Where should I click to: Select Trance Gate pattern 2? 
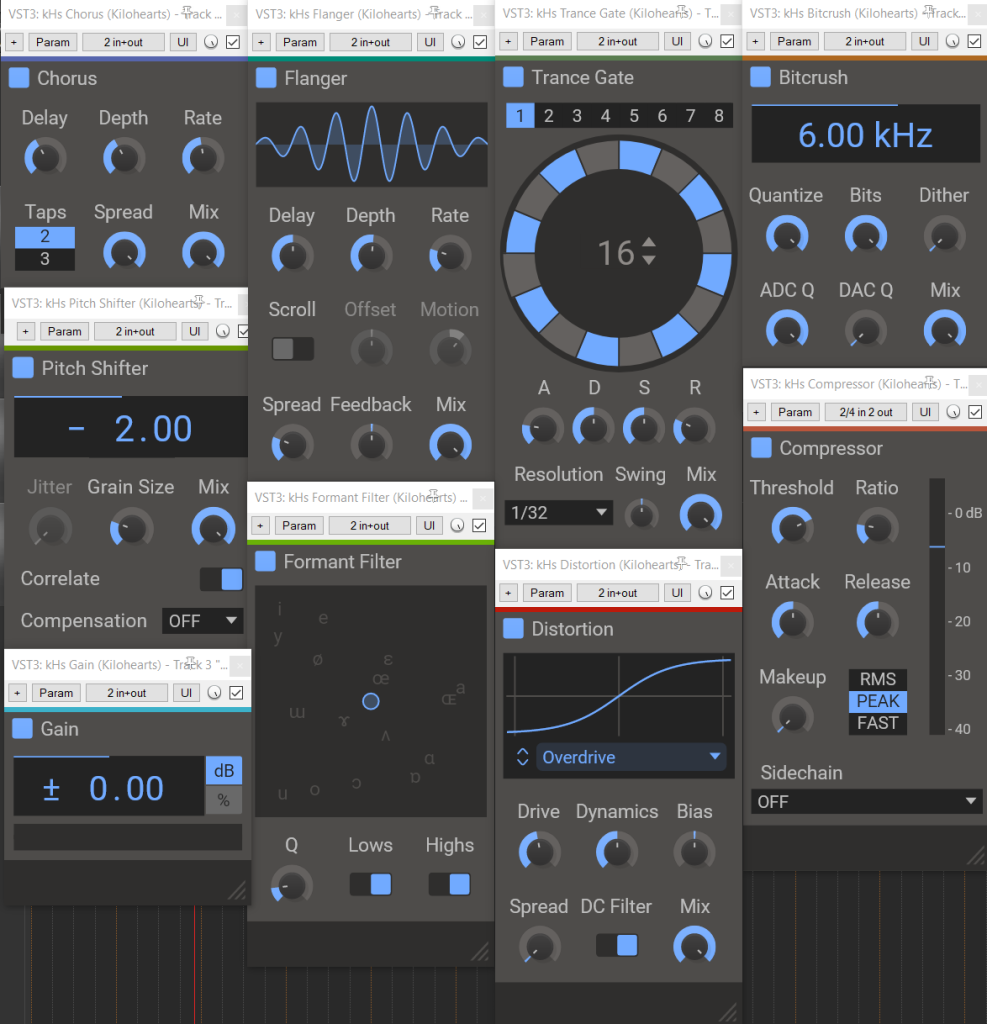(x=549, y=116)
